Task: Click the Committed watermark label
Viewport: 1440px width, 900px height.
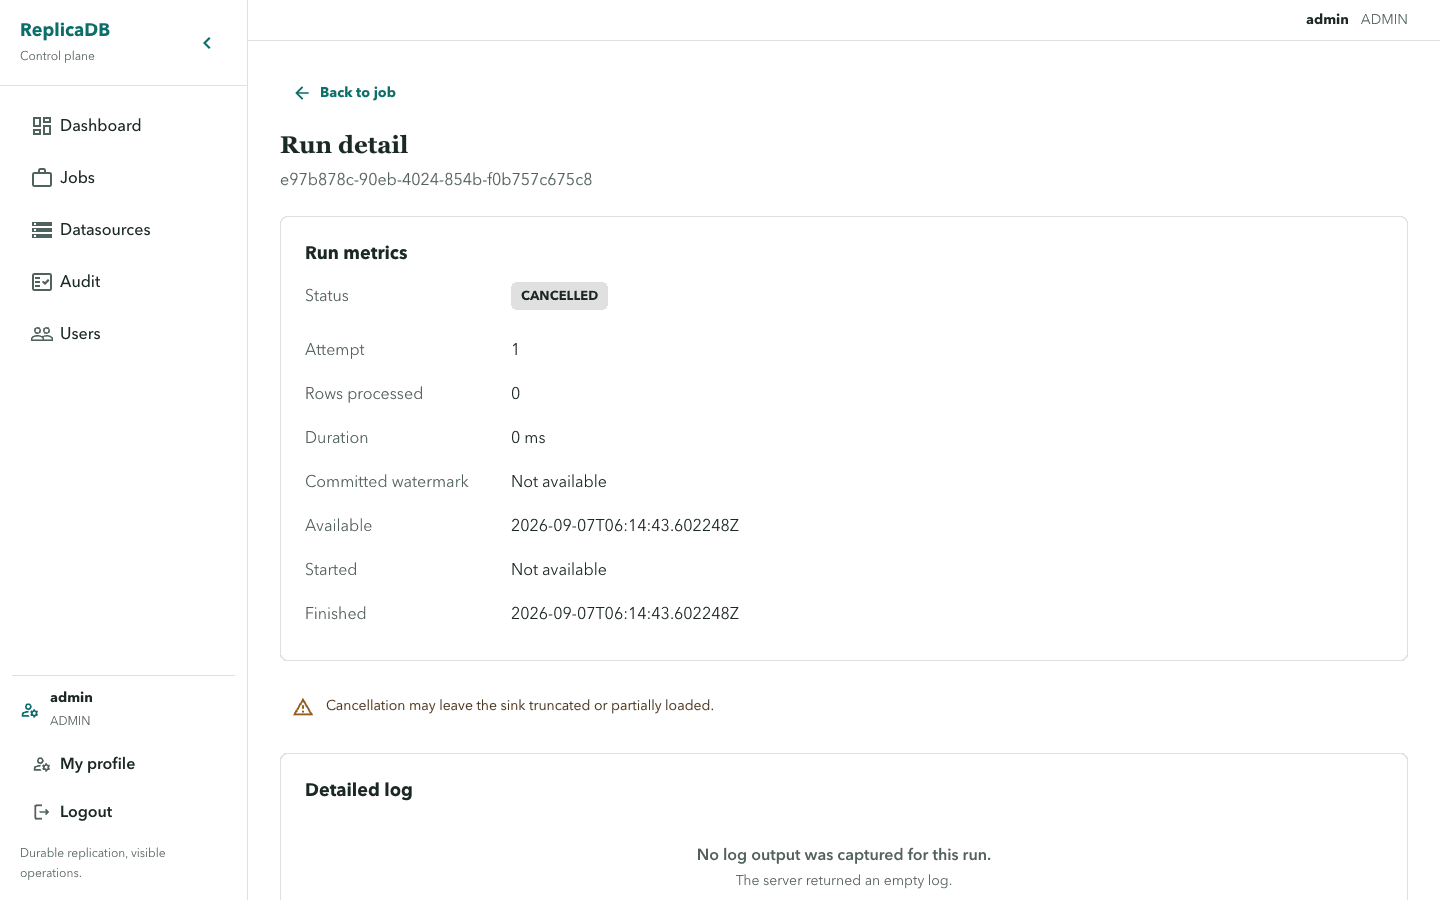Action: 387,482
